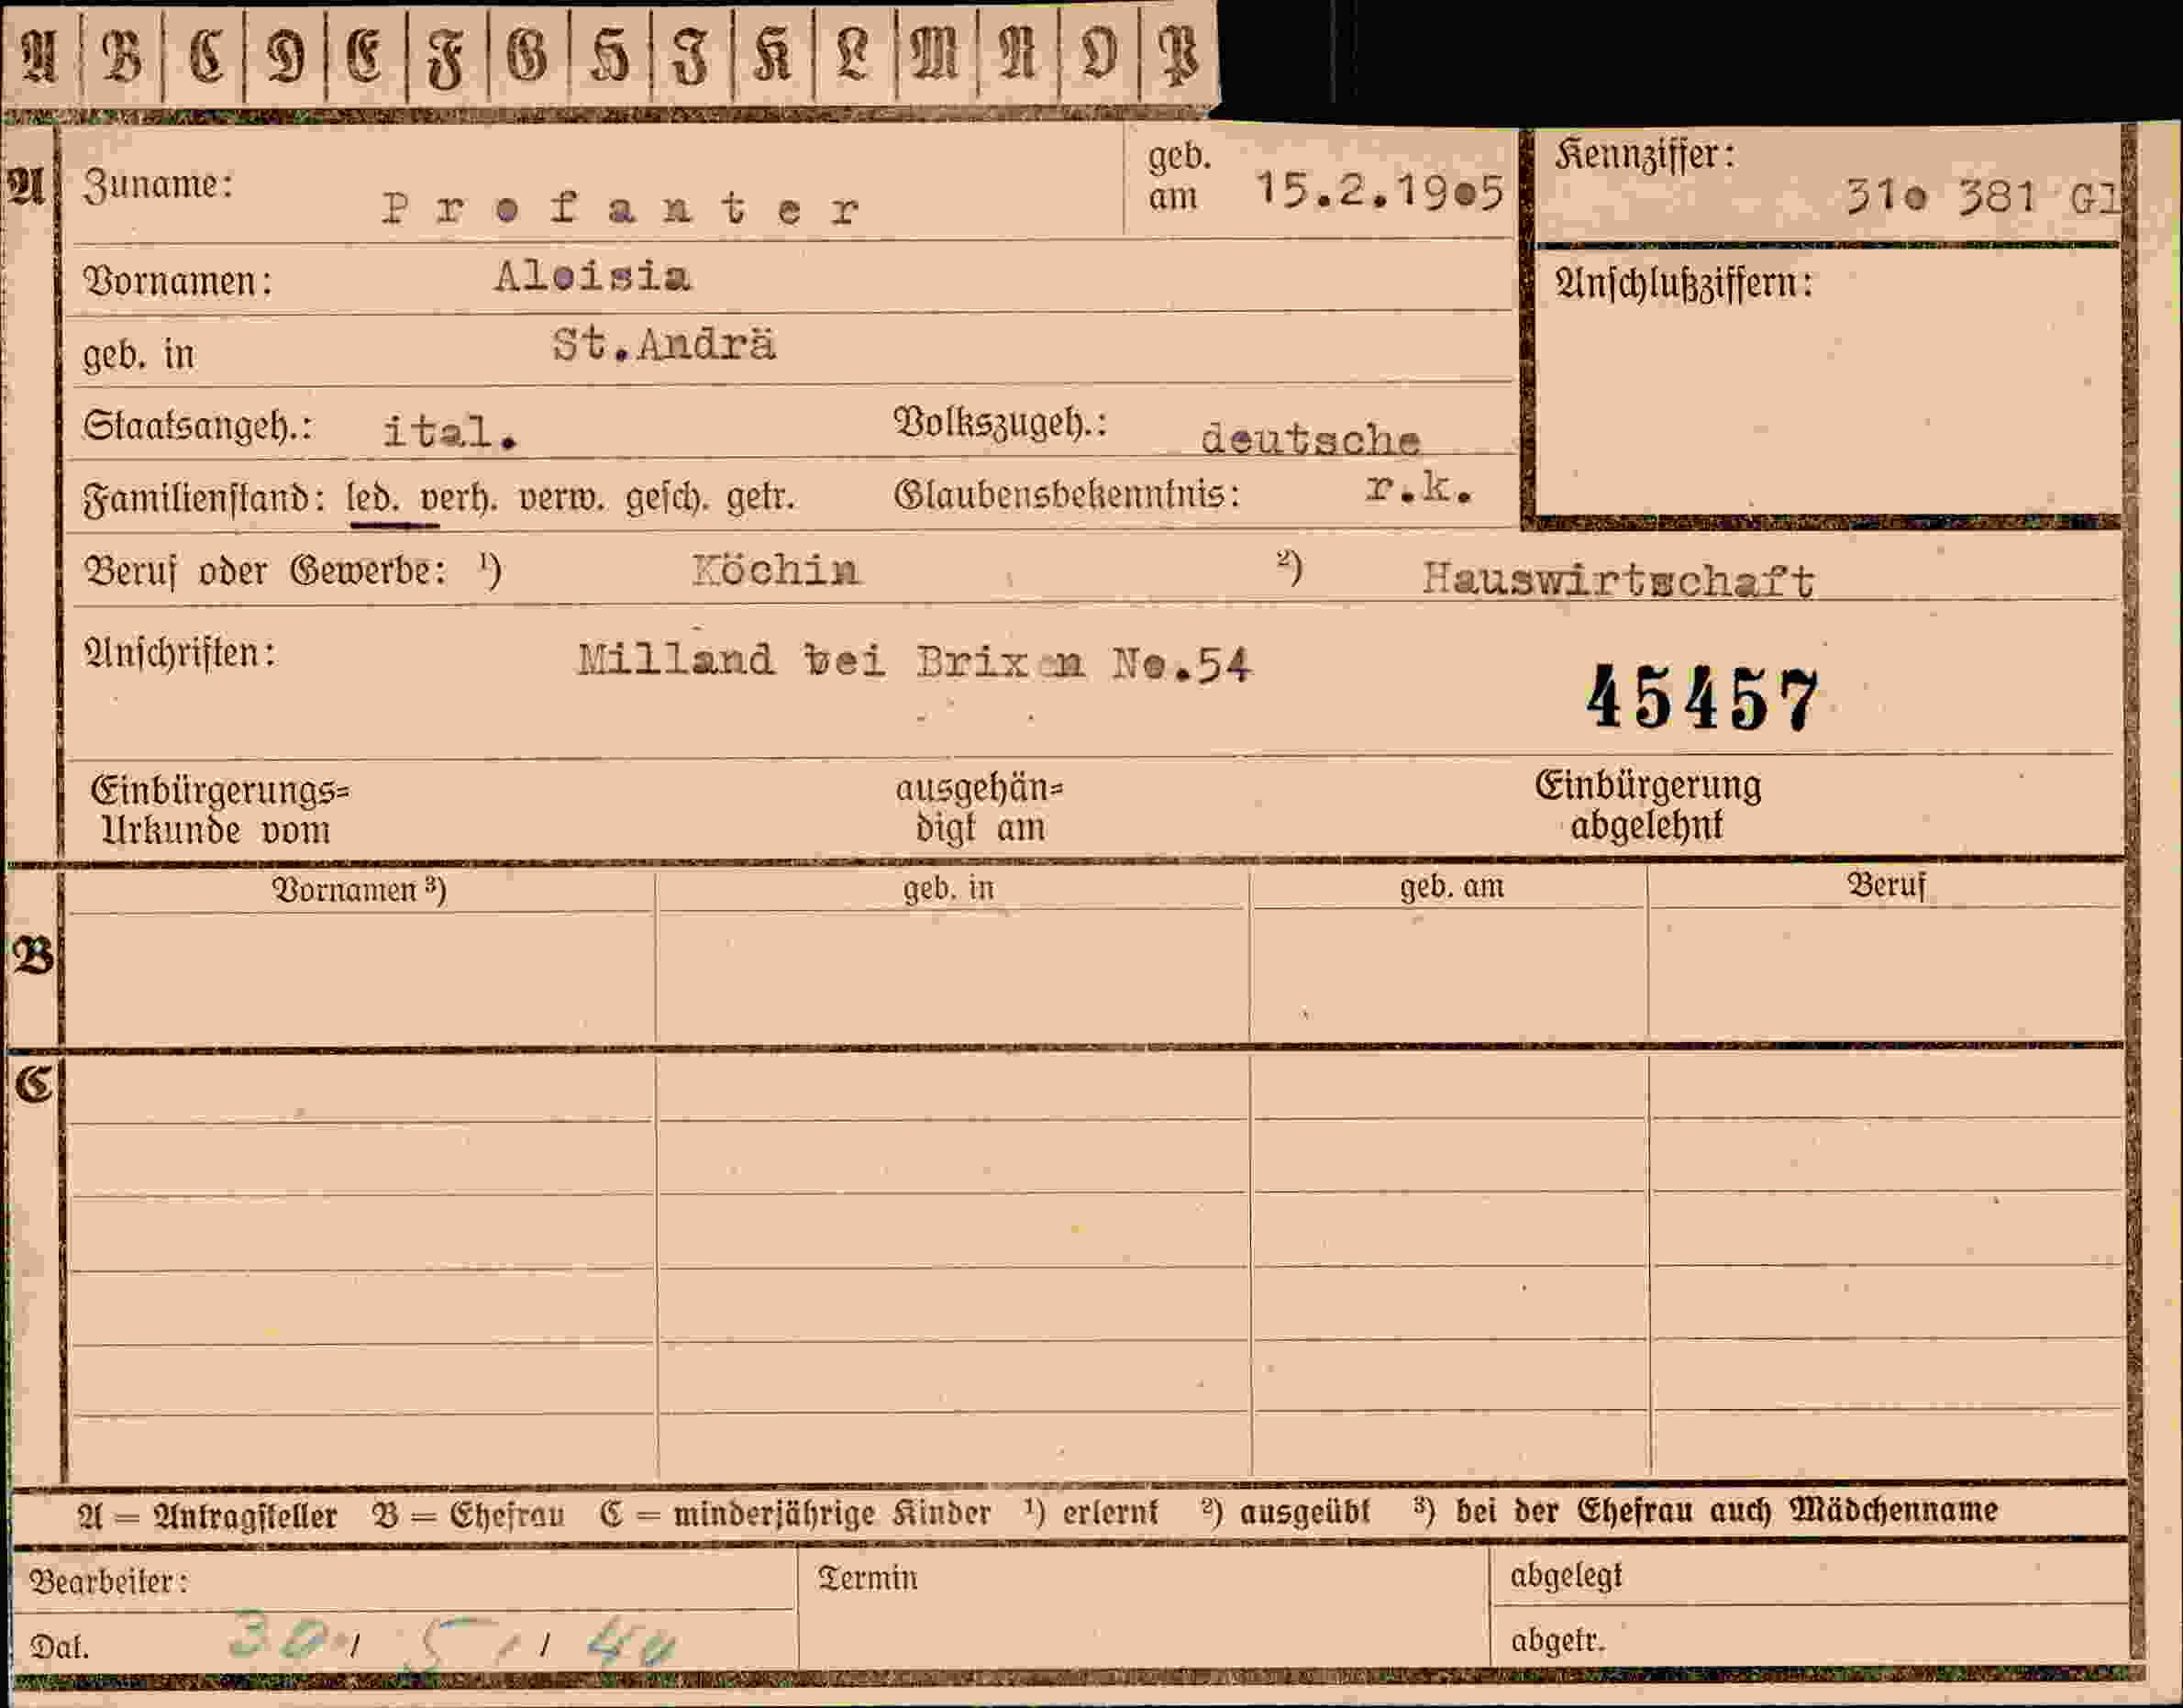The image size is (2183, 1708).
Task: Click the 'Einbürgerung abgelehnt' label
Action: [1648, 805]
